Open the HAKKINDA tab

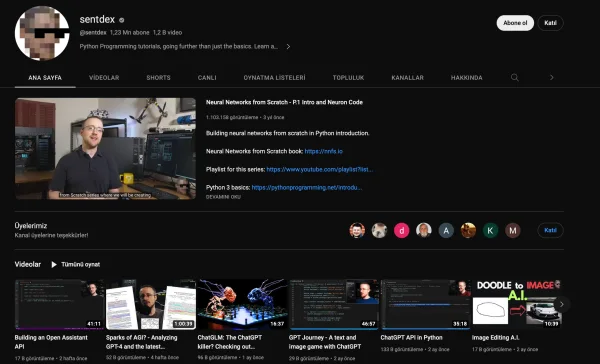point(466,78)
